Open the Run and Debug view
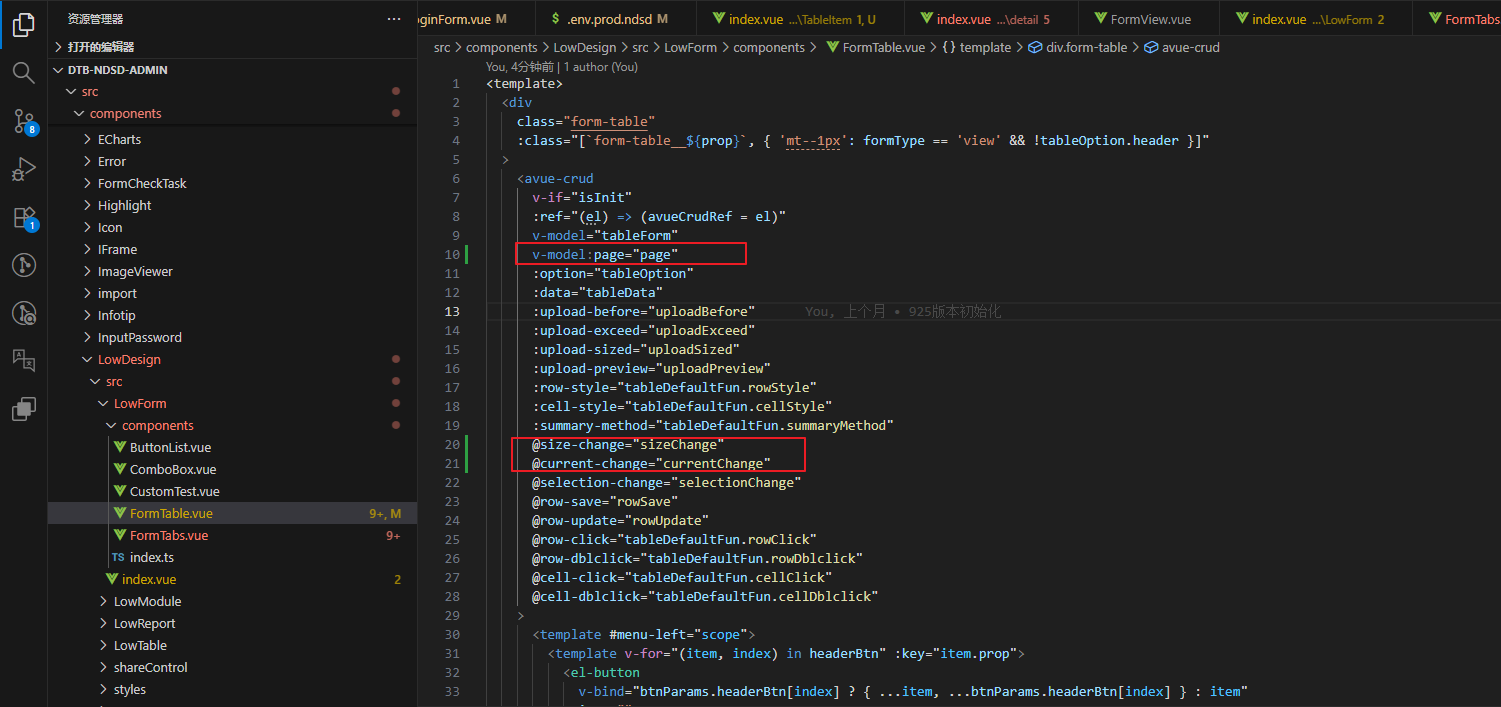This screenshot has height=707, width=1501. tap(23, 169)
